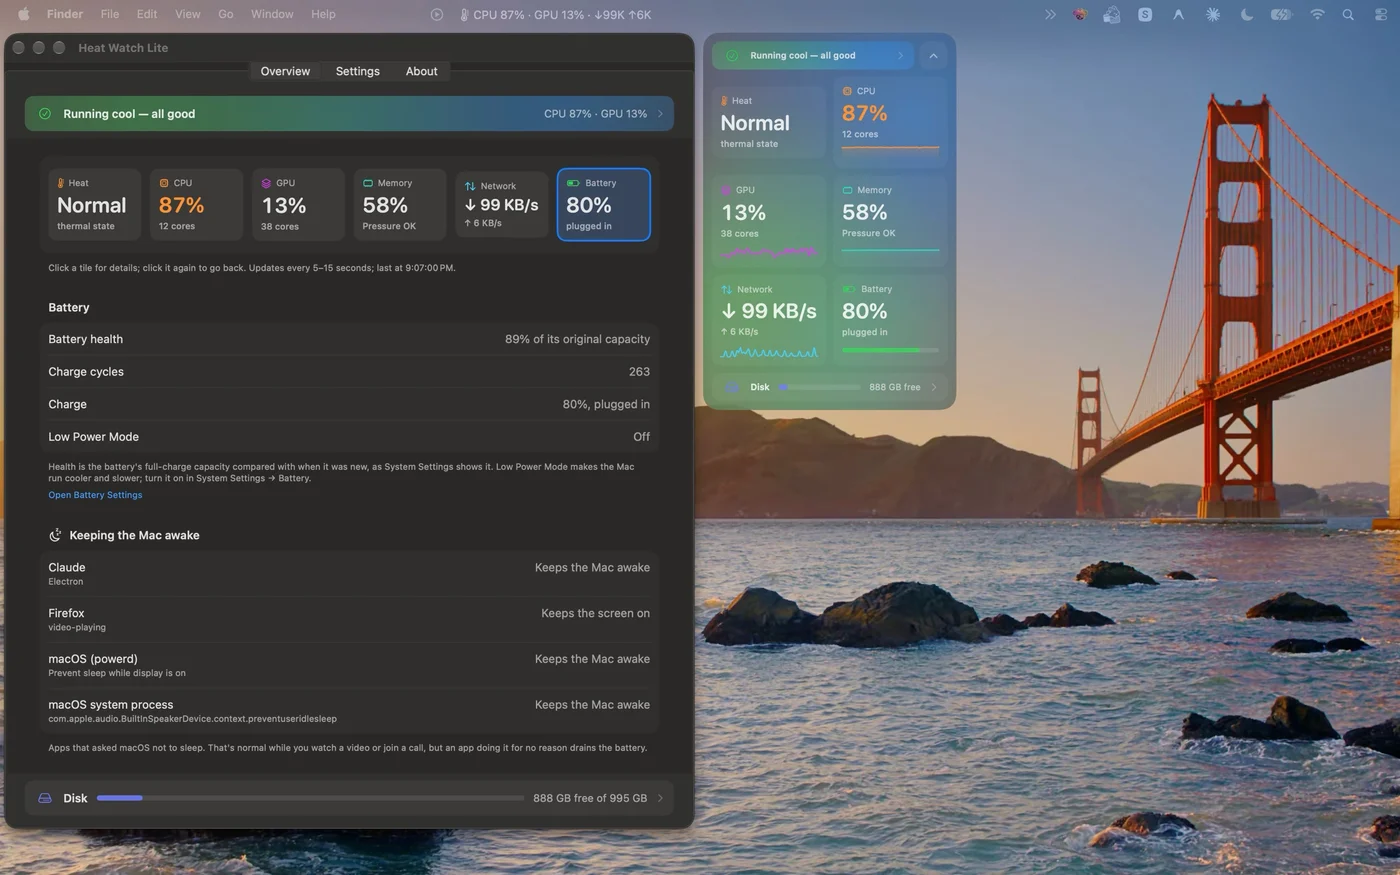Switch to the Overview tab
The width and height of the screenshot is (1400, 875).
point(285,71)
